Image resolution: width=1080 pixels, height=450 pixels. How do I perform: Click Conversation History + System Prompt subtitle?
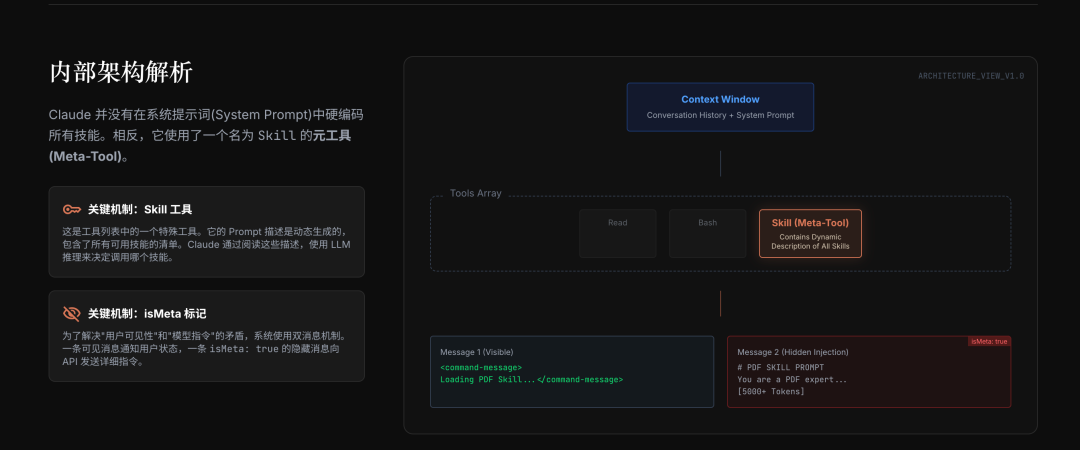pyautogui.click(x=720, y=115)
